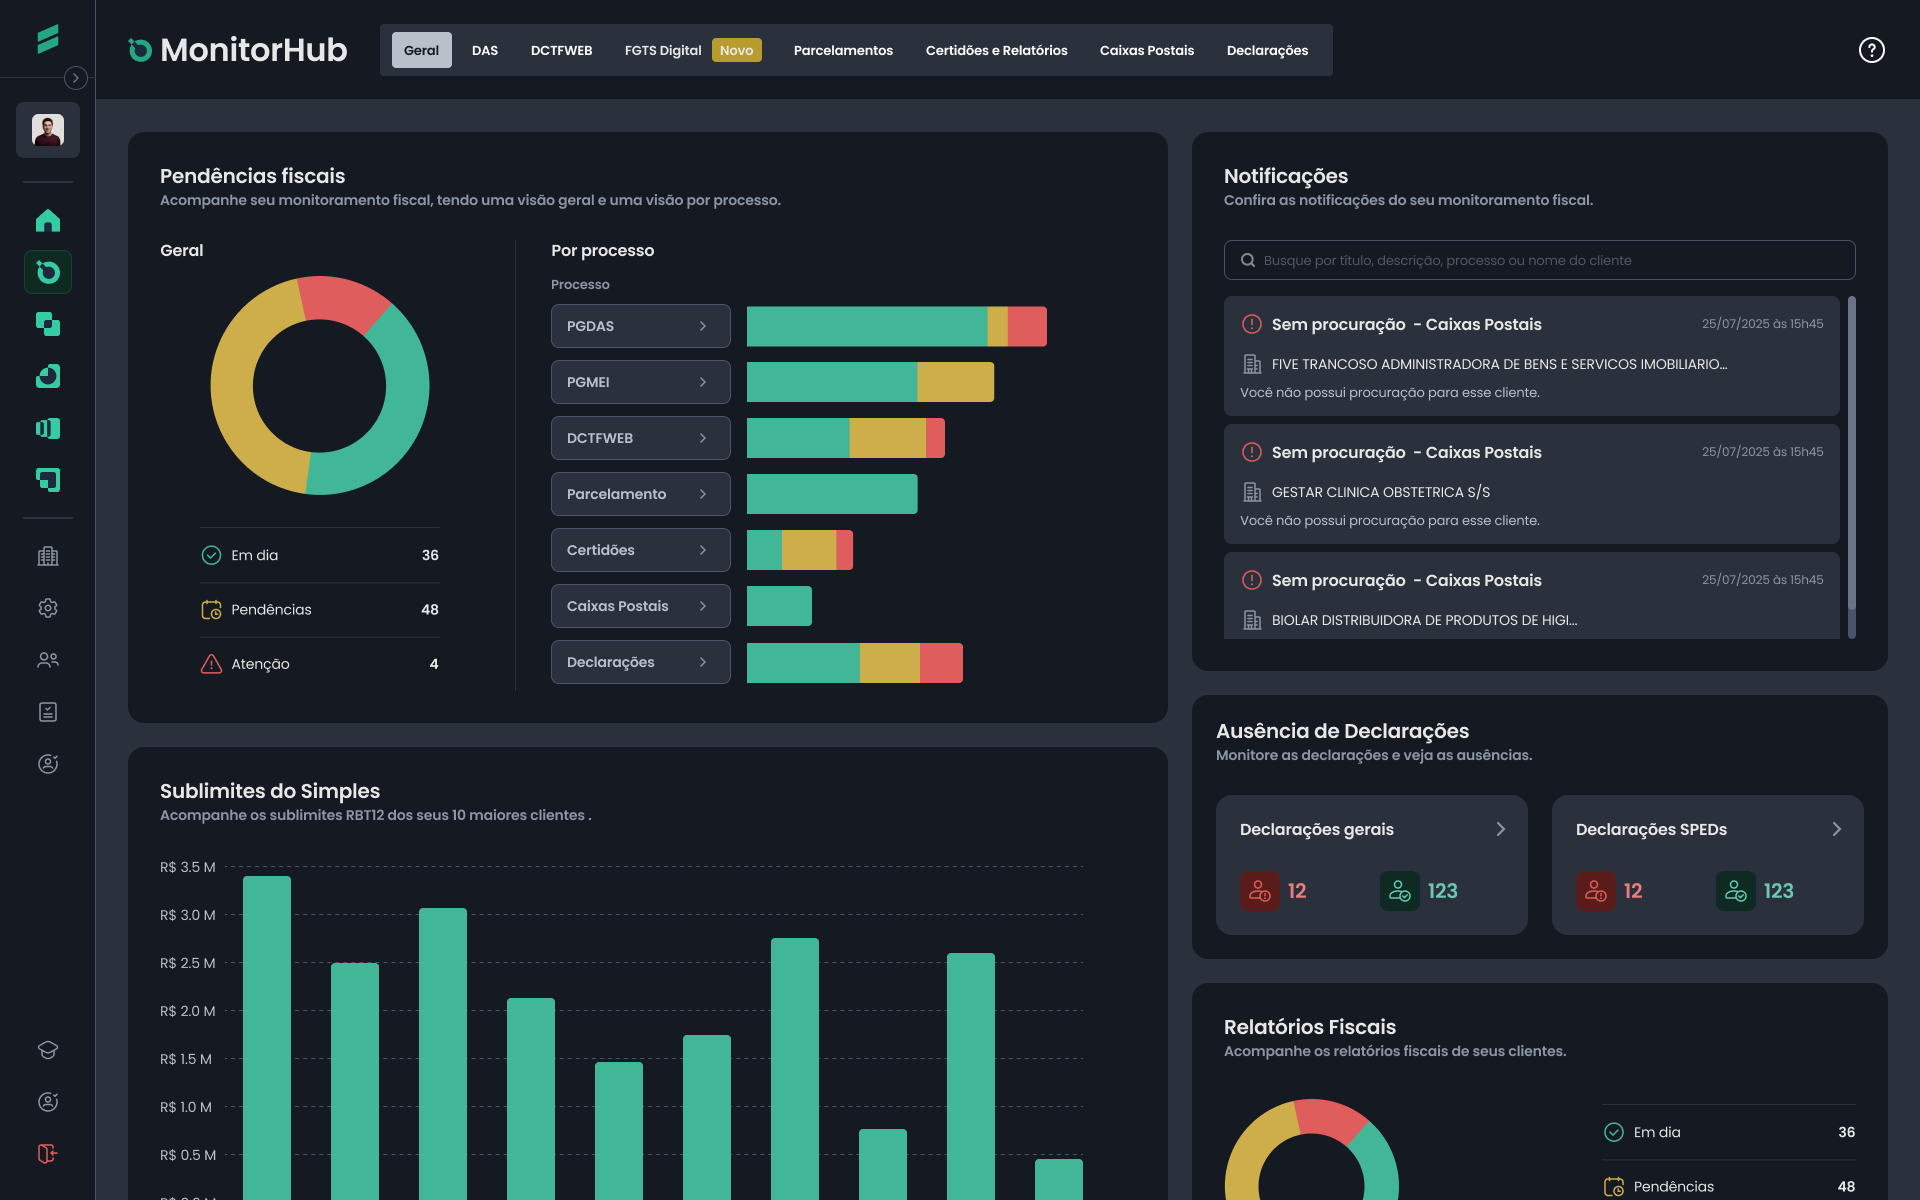Screen dimensions: 1920x1200
Task: Open the settings gear in sidebar
Action: [47, 608]
